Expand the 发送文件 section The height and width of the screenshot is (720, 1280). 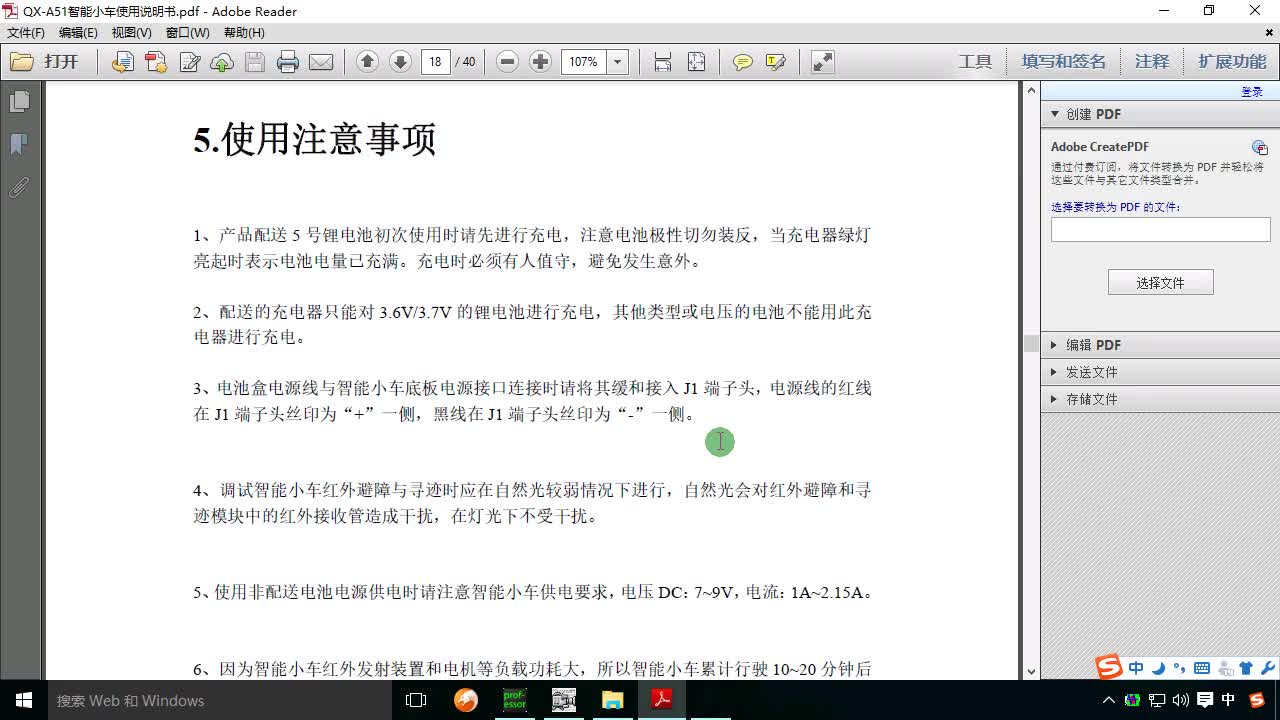pos(1160,372)
